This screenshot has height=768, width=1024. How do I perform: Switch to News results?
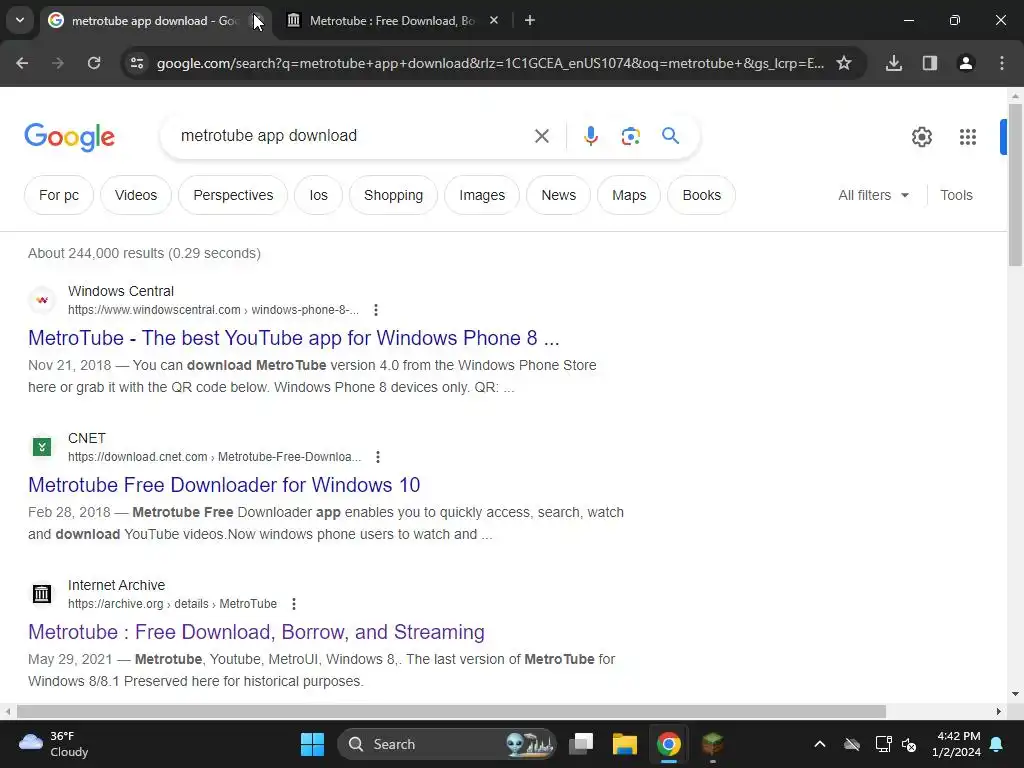(x=558, y=195)
